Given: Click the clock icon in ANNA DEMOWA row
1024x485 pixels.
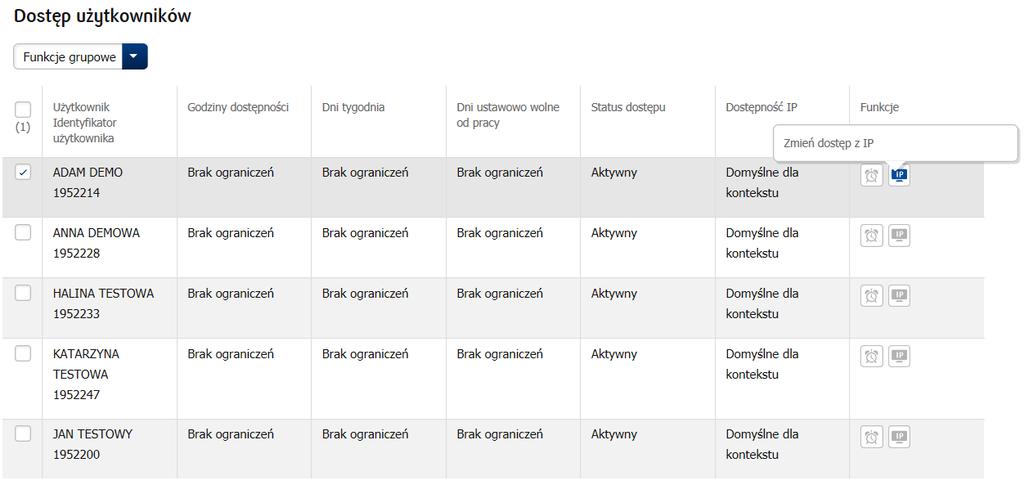Looking at the screenshot, I should [871, 236].
